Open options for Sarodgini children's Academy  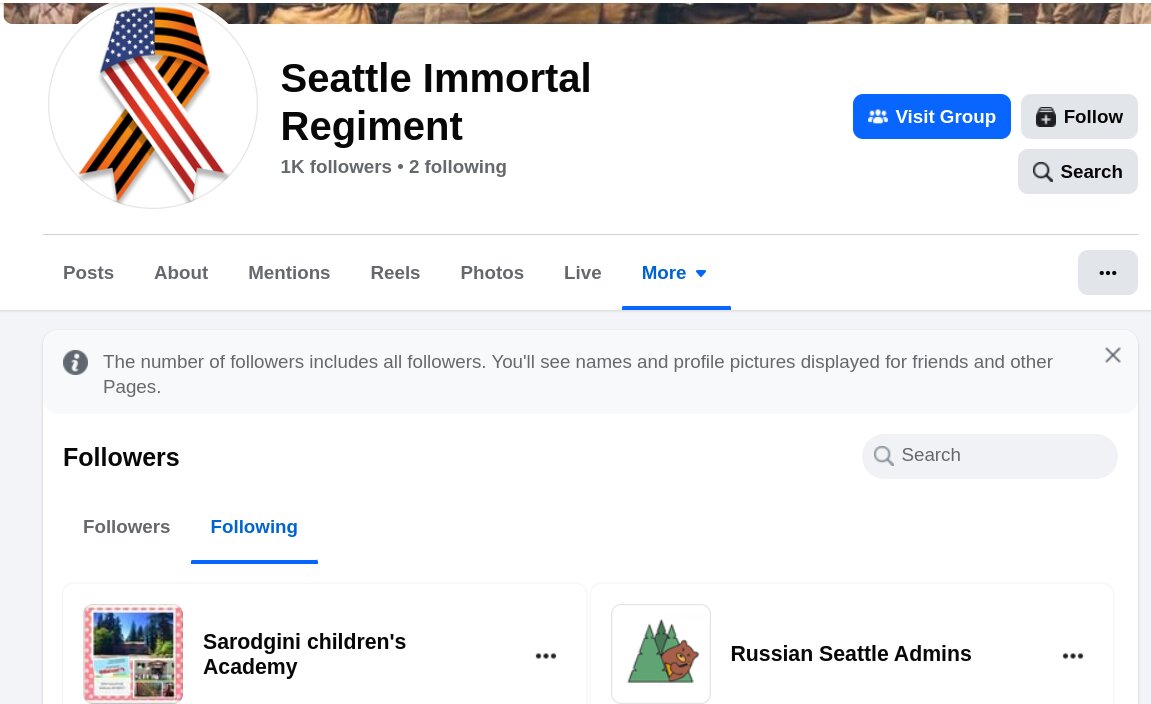(x=545, y=656)
